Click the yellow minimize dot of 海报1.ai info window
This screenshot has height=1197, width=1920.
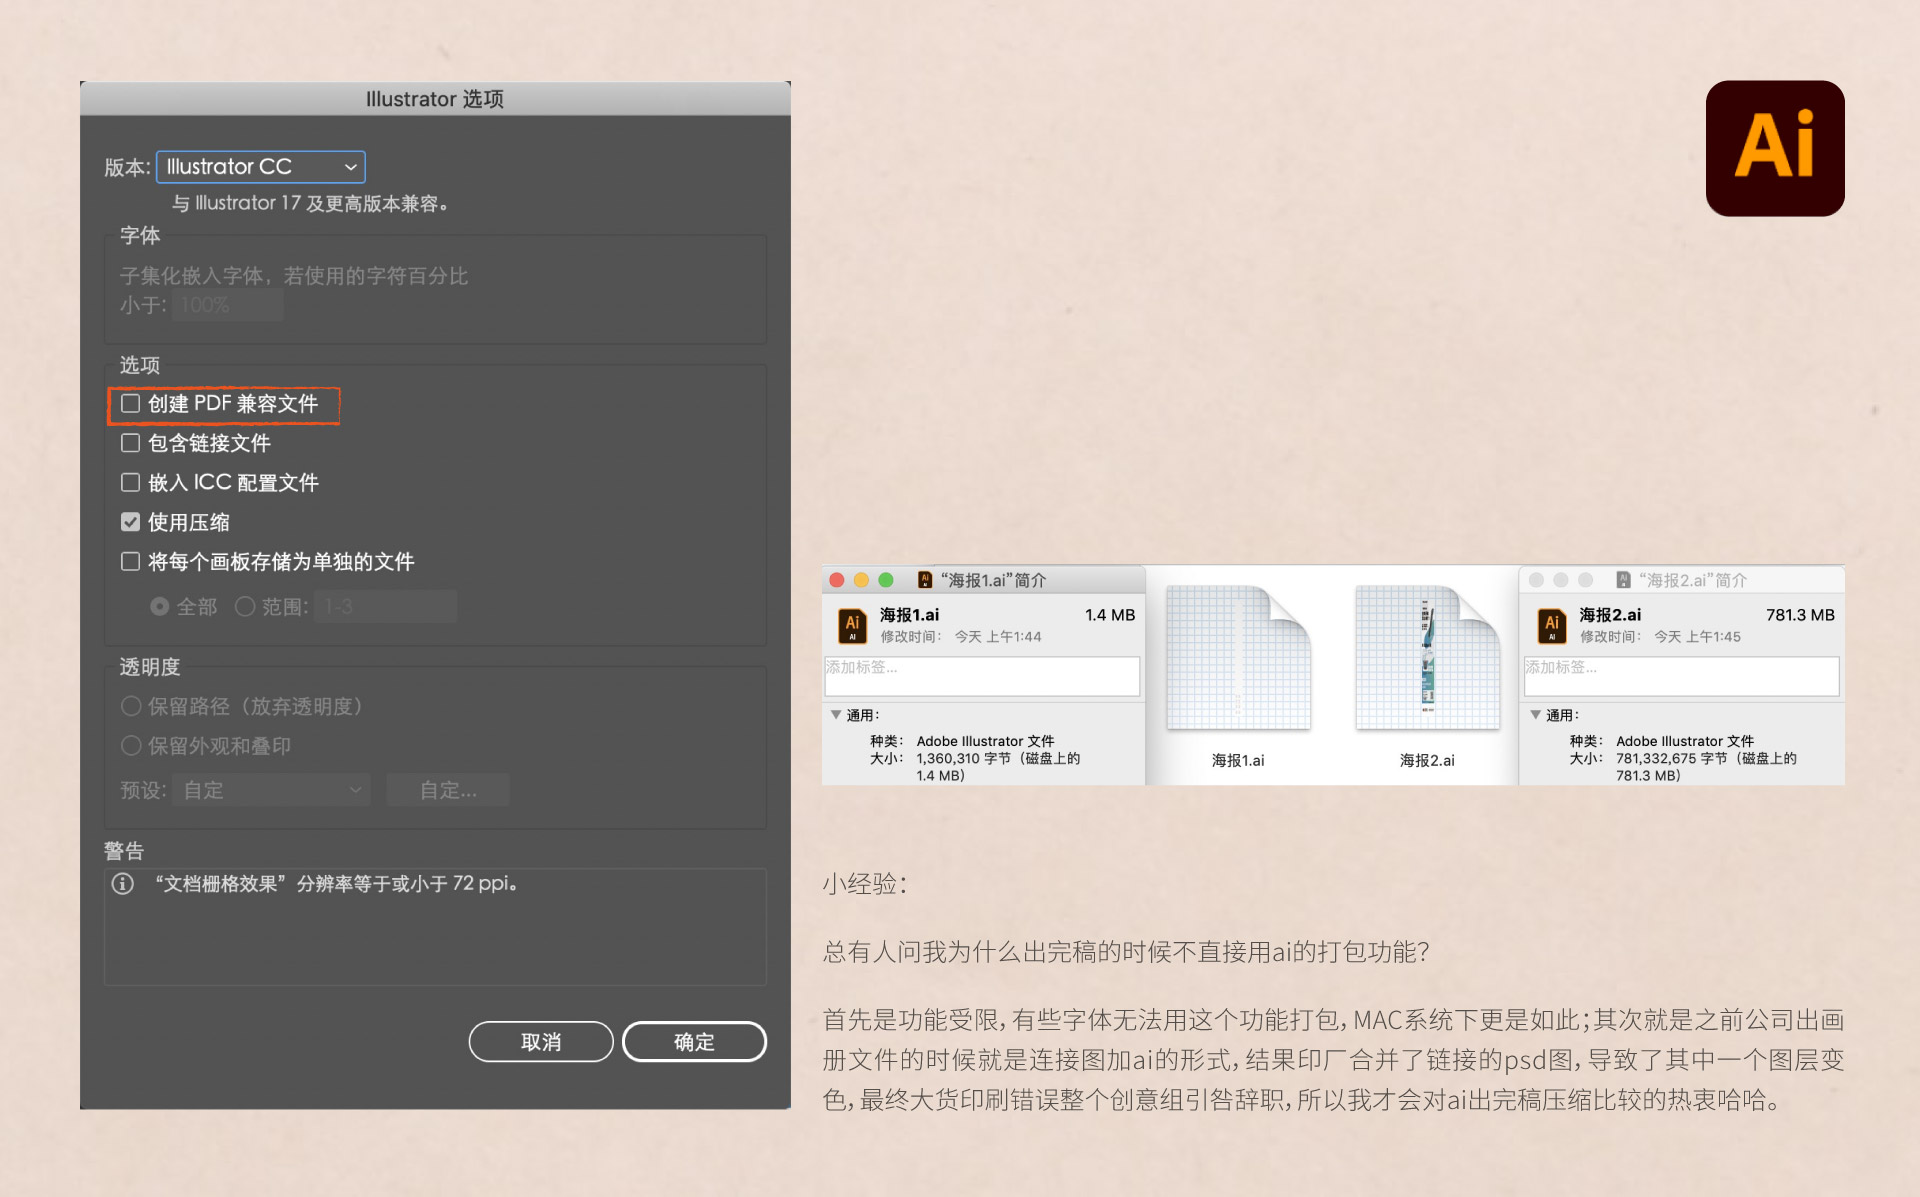[861, 580]
